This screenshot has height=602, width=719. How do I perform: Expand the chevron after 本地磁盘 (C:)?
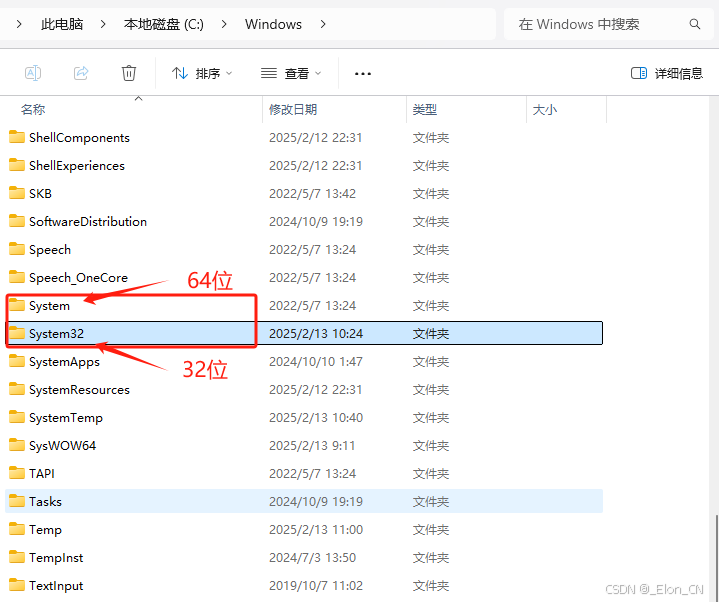click(x=224, y=24)
